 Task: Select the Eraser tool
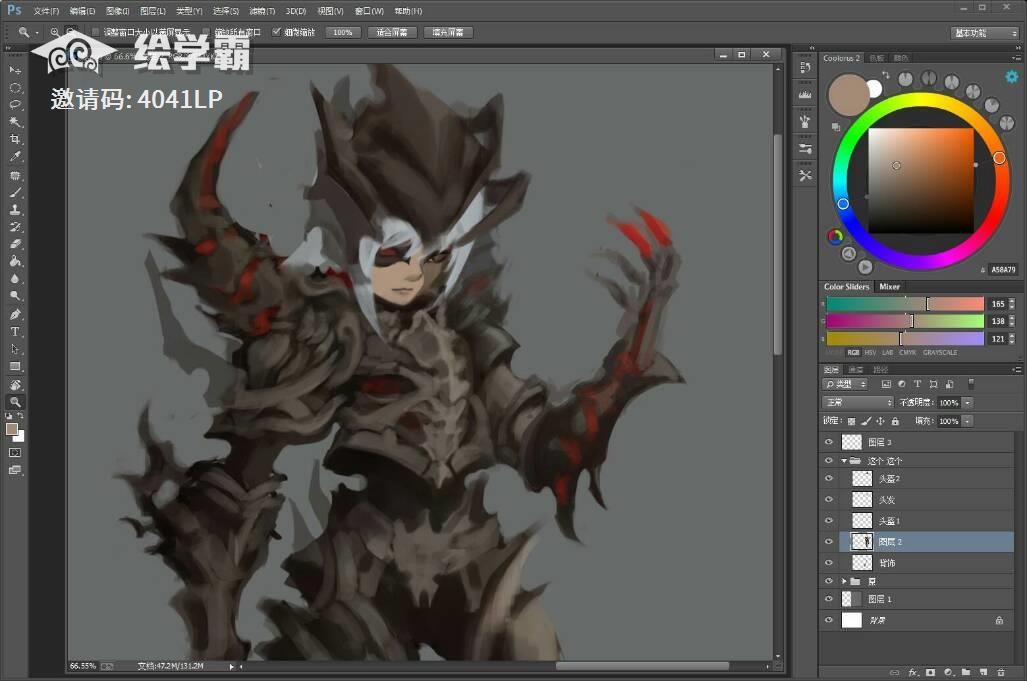point(15,244)
